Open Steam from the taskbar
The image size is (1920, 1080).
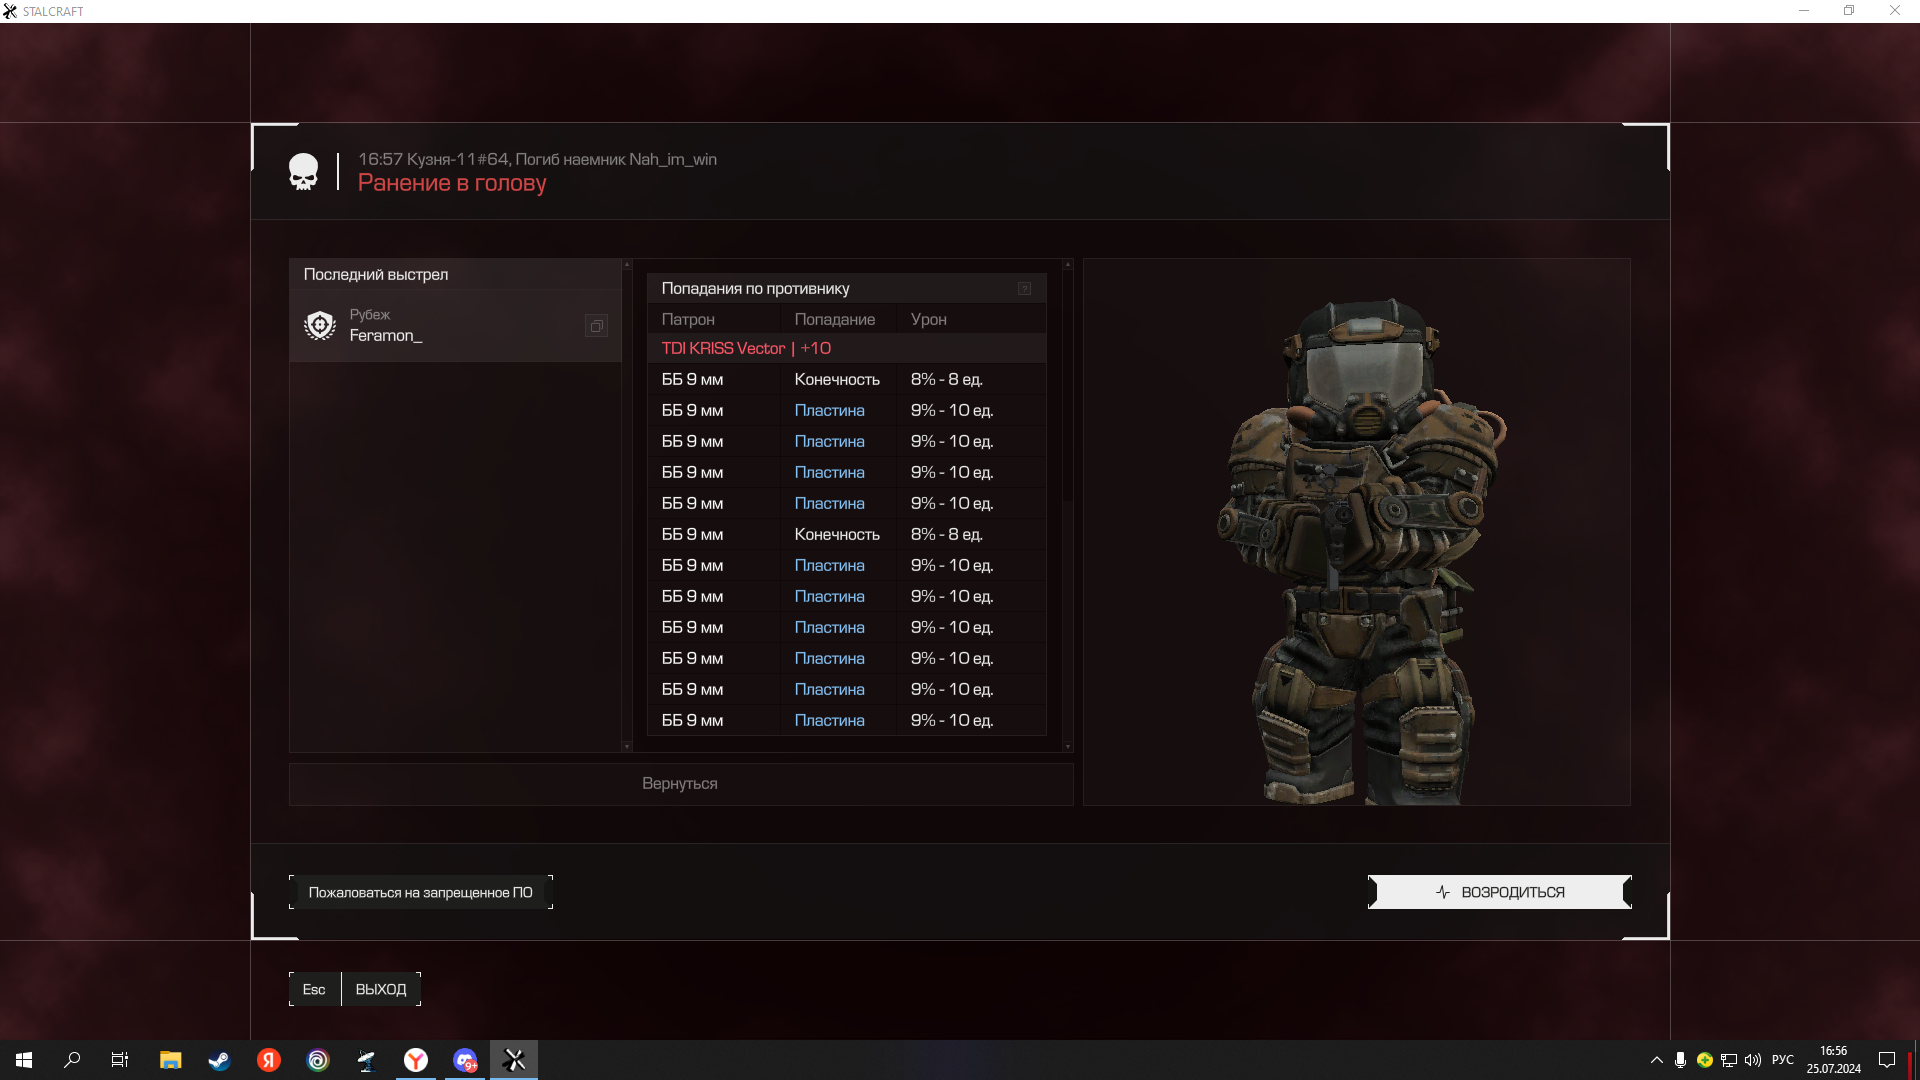point(219,1060)
